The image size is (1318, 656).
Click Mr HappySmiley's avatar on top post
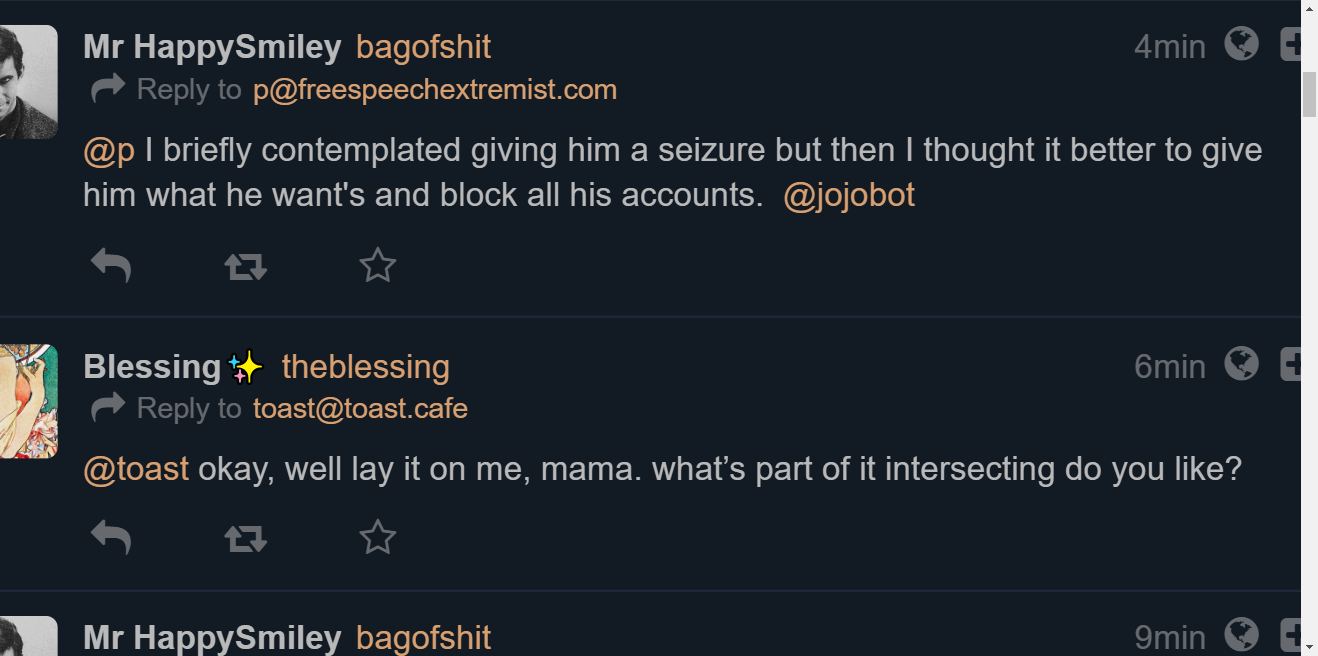click(29, 82)
